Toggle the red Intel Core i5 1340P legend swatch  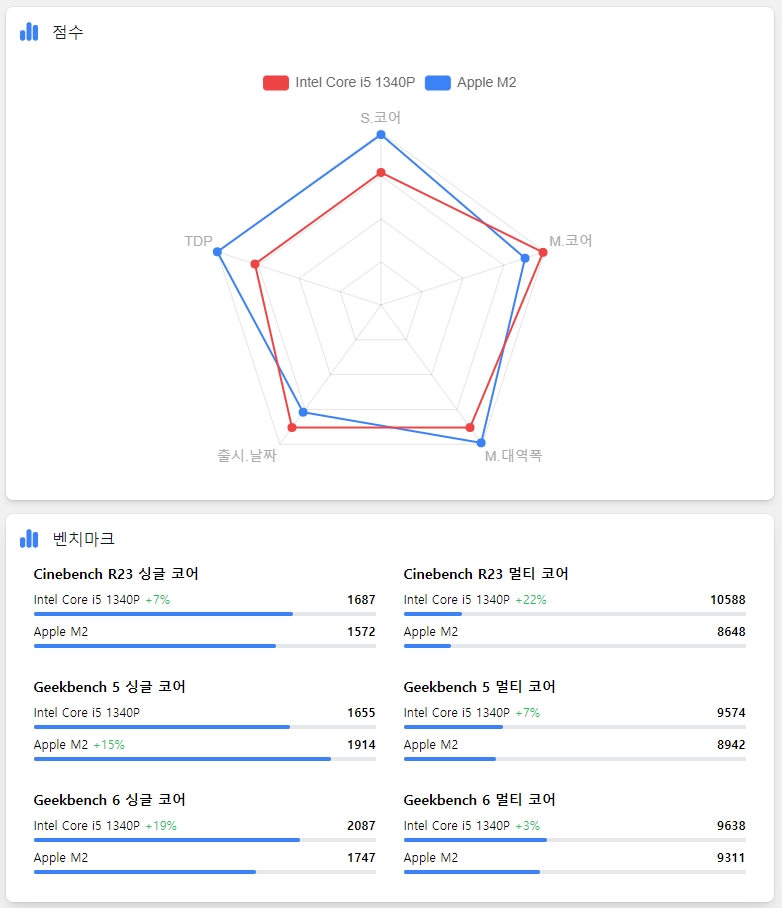pyautogui.click(x=276, y=83)
